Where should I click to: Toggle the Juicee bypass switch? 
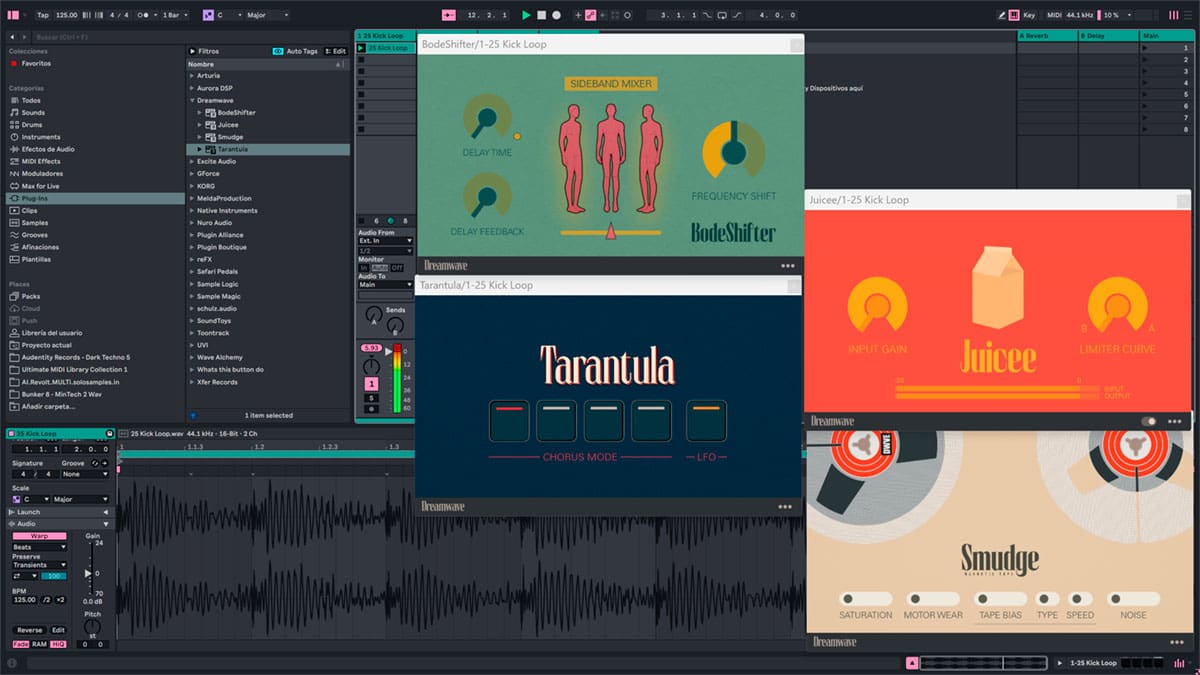(1149, 422)
